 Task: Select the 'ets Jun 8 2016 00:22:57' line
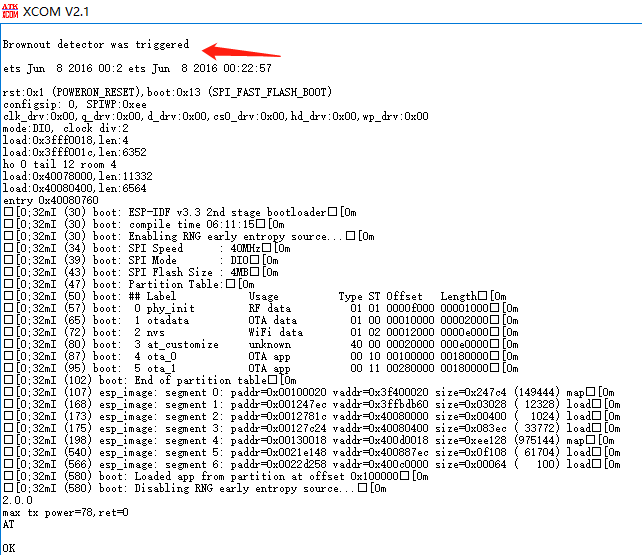coord(137,68)
